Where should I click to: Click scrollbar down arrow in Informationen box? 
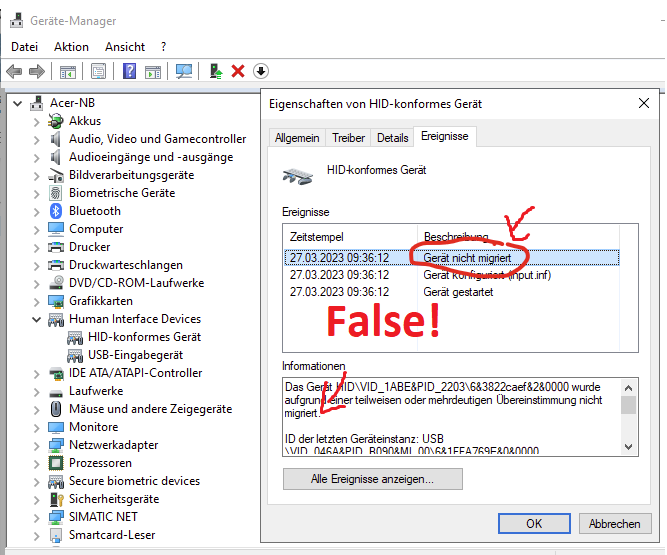coord(628,447)
